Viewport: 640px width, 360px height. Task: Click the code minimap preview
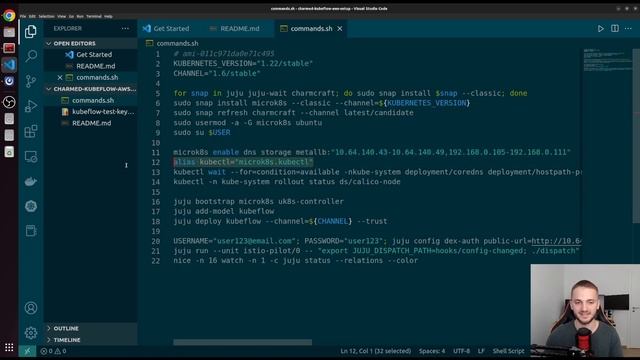[607, 60]
